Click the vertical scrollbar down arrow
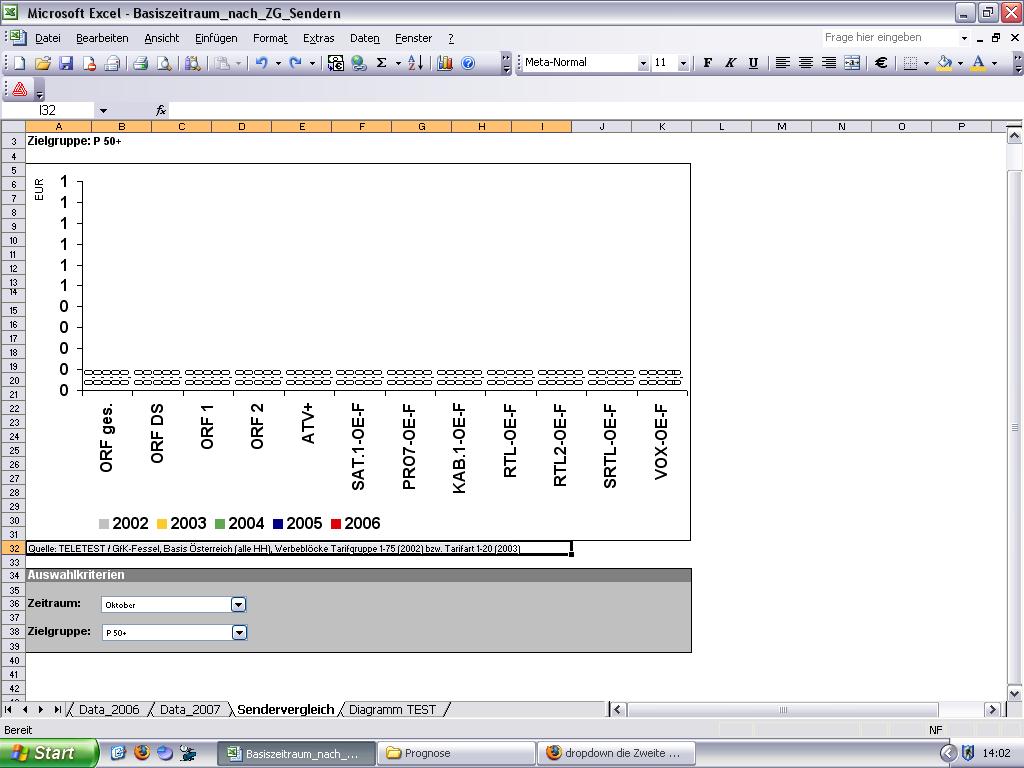The width and height of the screenshot is (1024, 768). pos(1014,694)
